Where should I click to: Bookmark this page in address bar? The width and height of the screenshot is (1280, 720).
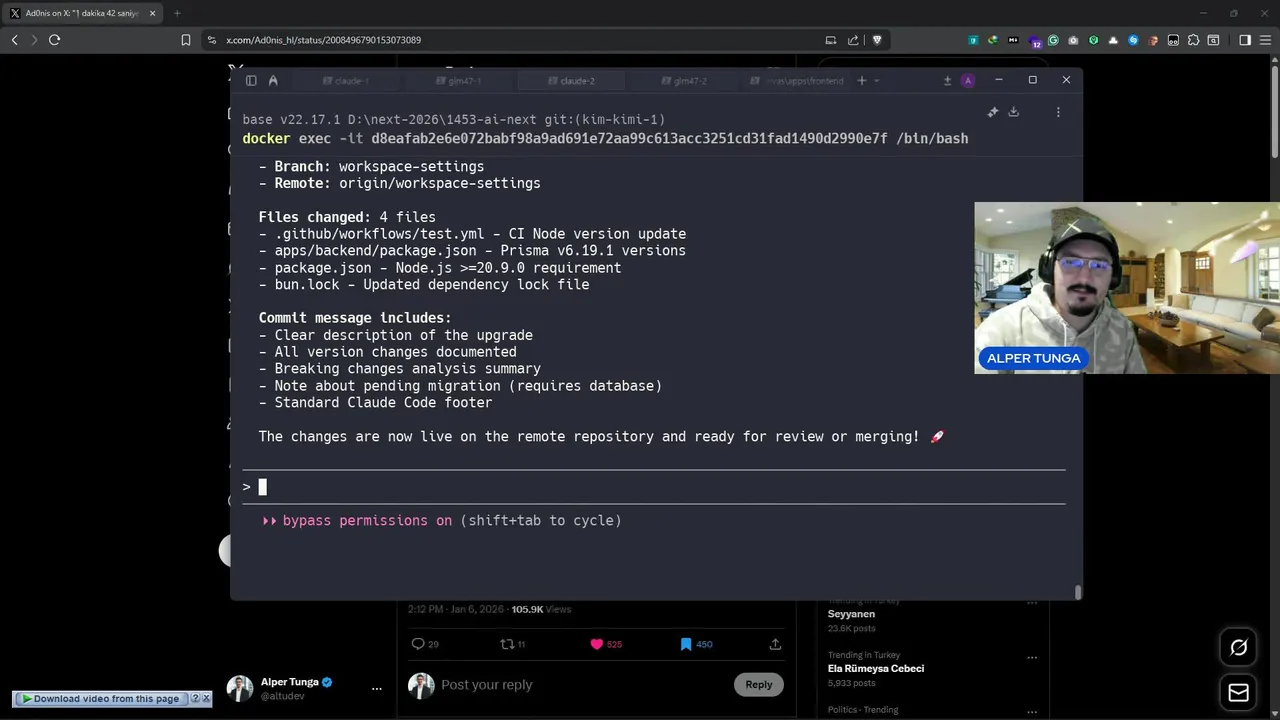(185, 40)
